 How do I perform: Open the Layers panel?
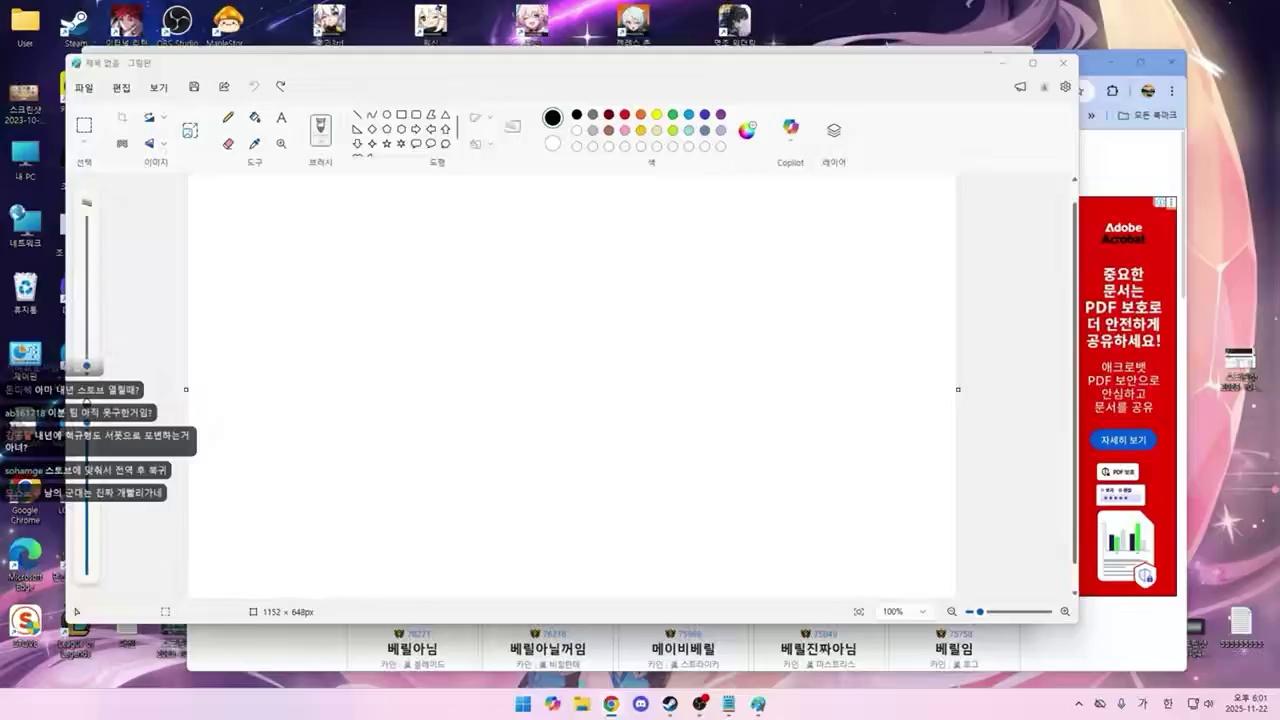834,130
